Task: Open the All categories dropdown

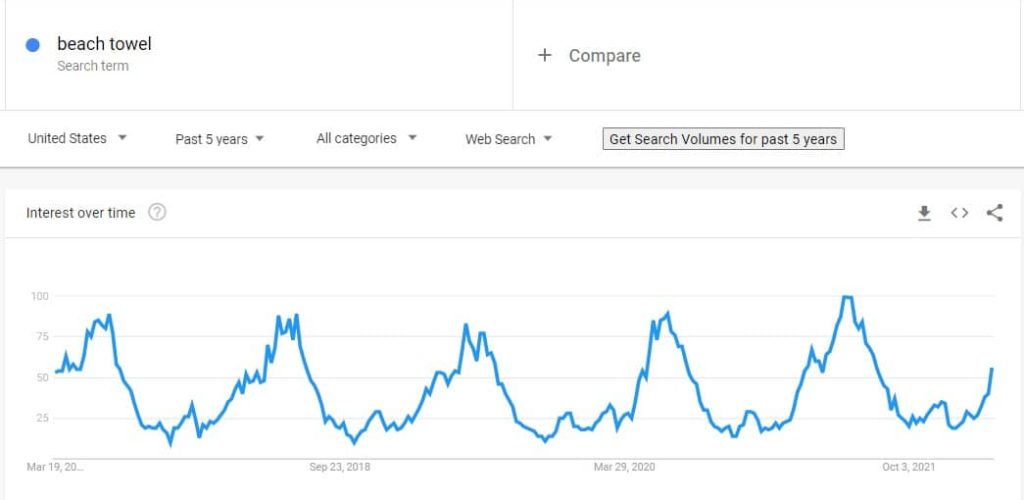Action: (366, 138)
